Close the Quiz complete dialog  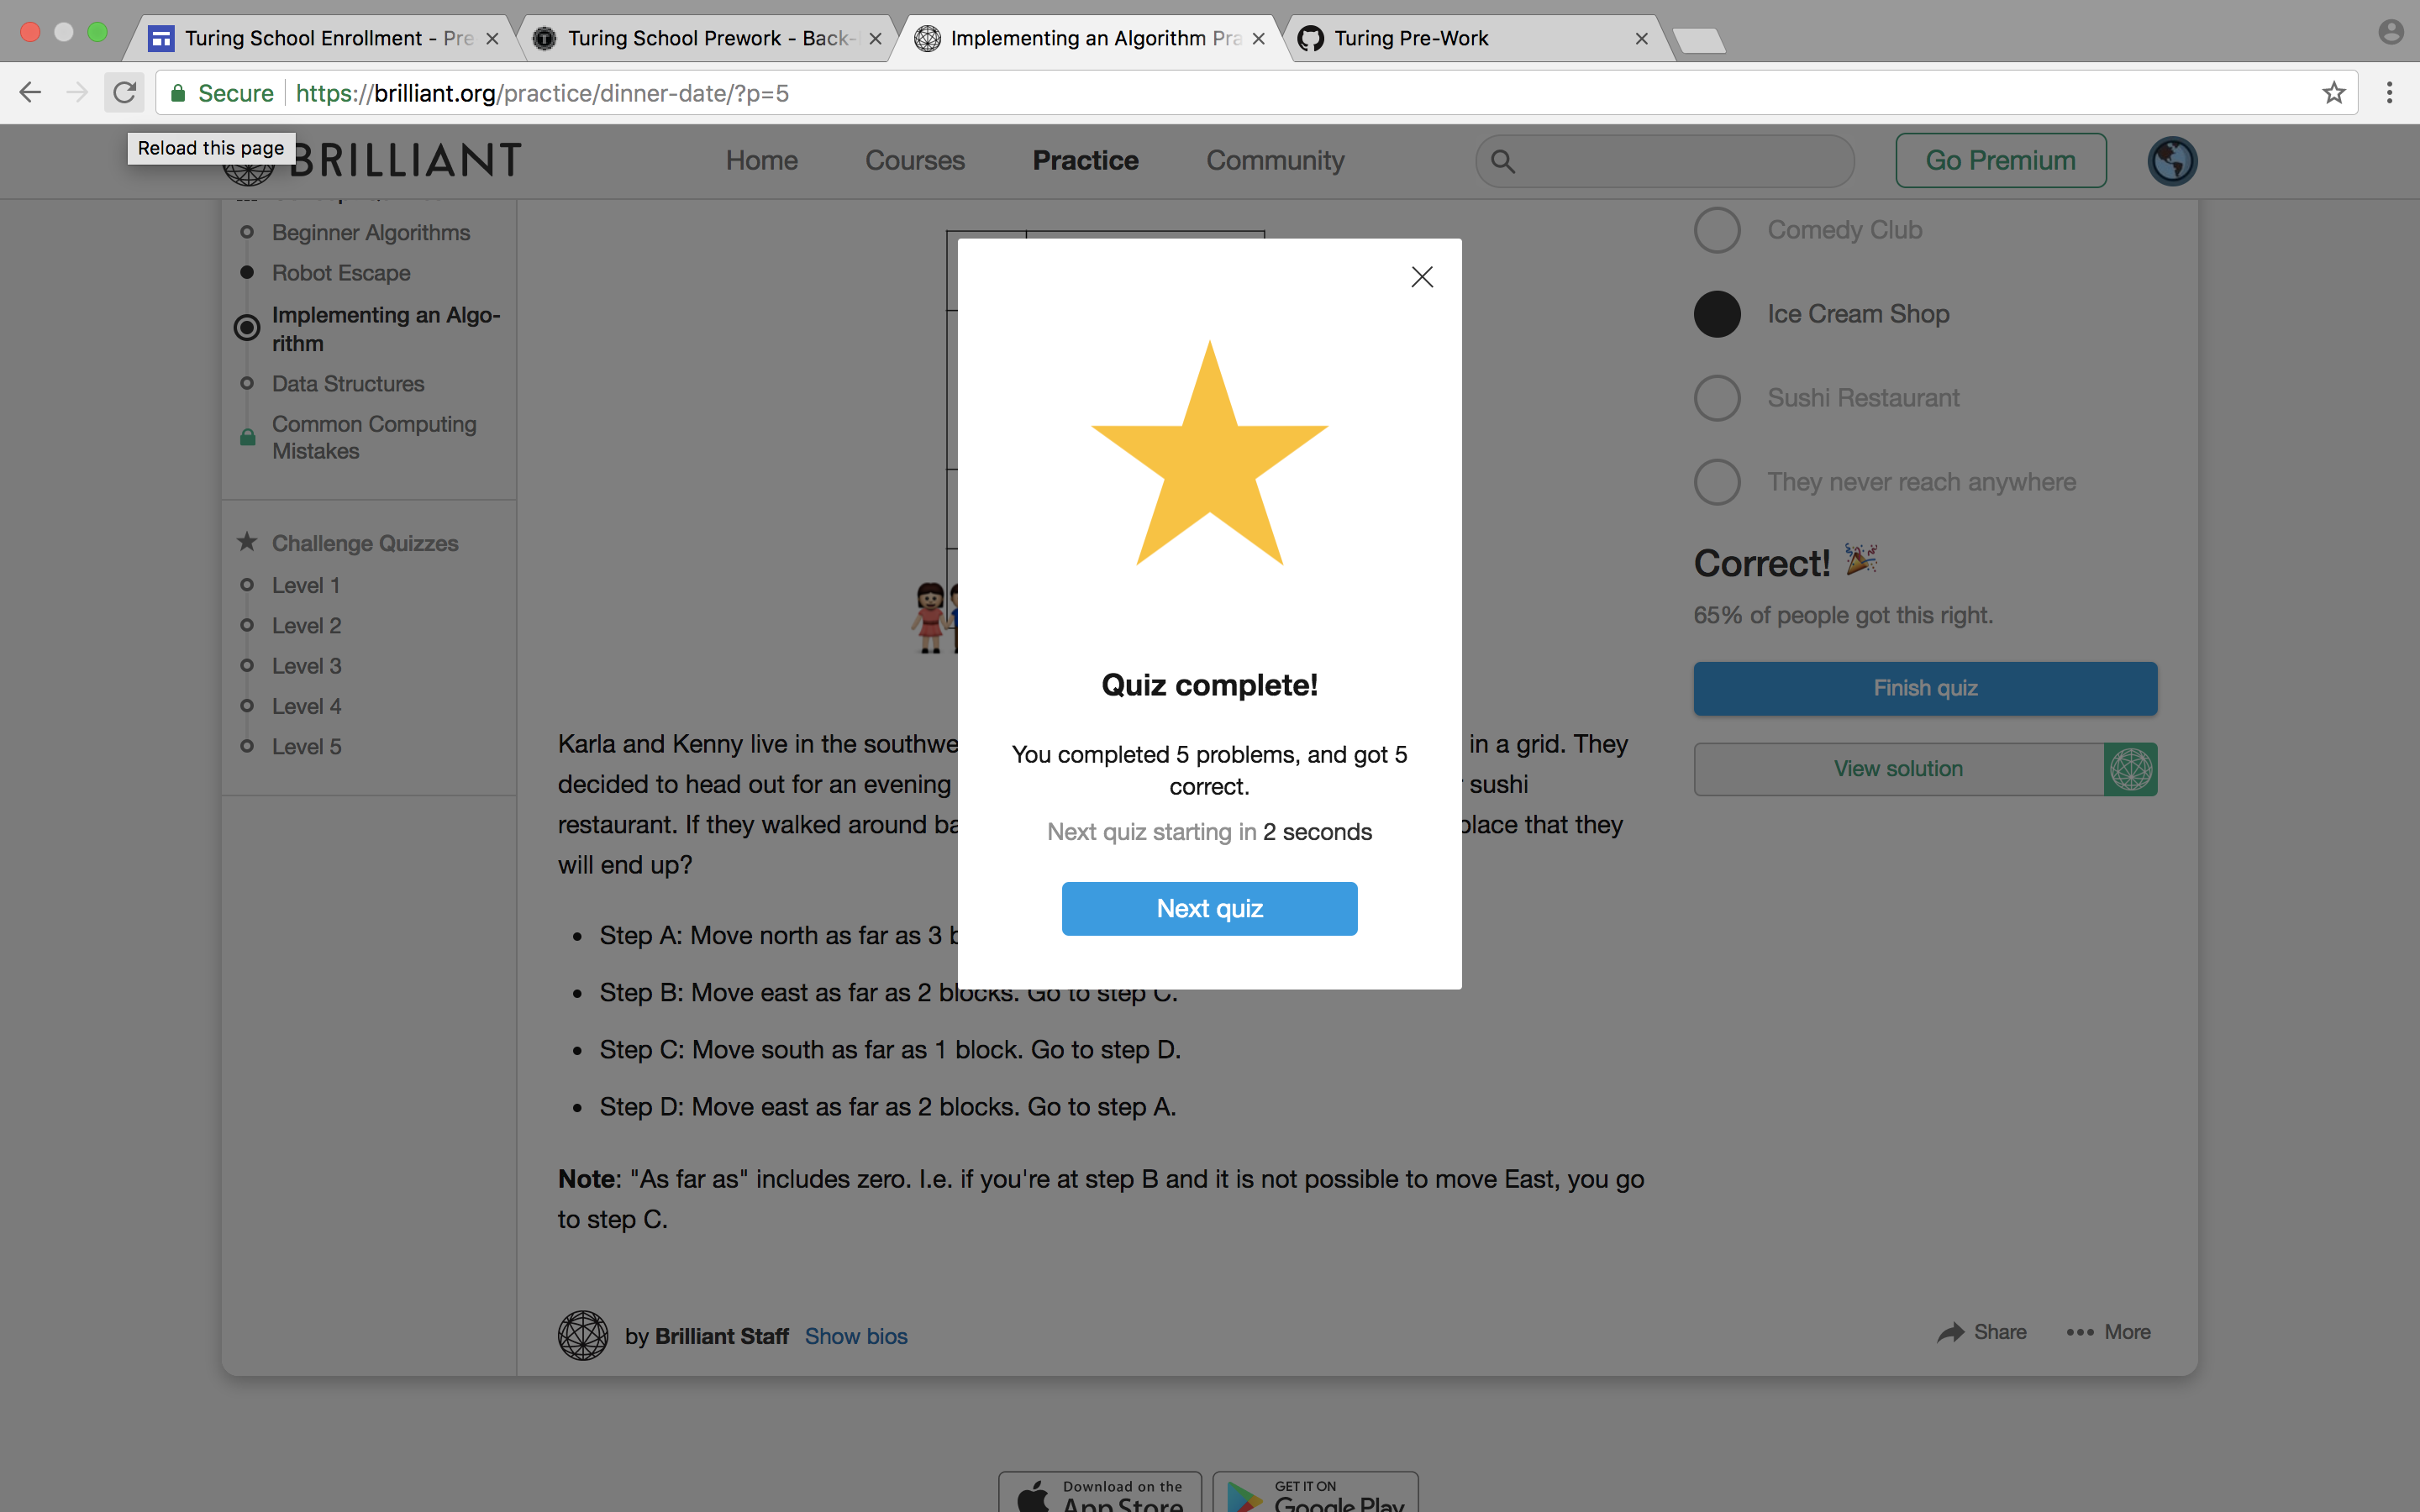tap(1421, 277)
